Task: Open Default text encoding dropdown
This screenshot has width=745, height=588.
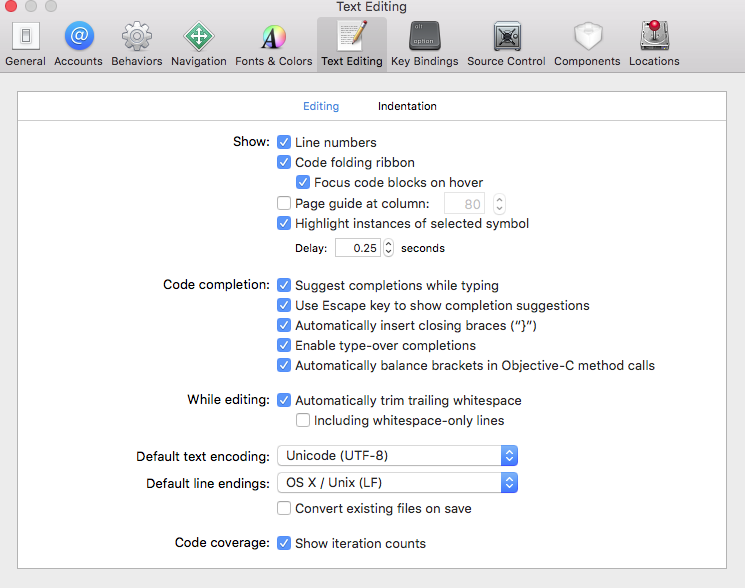Action: [x=397, y=455]
